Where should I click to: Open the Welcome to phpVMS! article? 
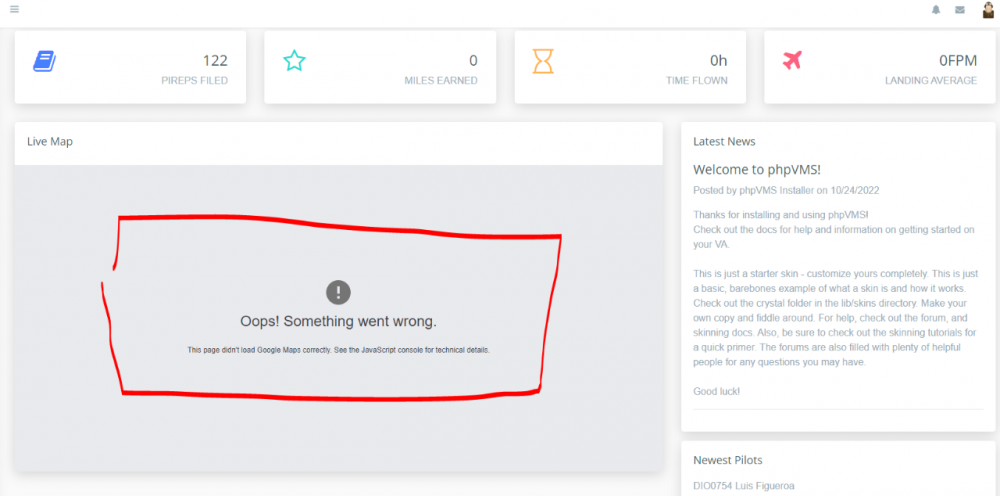757,169
